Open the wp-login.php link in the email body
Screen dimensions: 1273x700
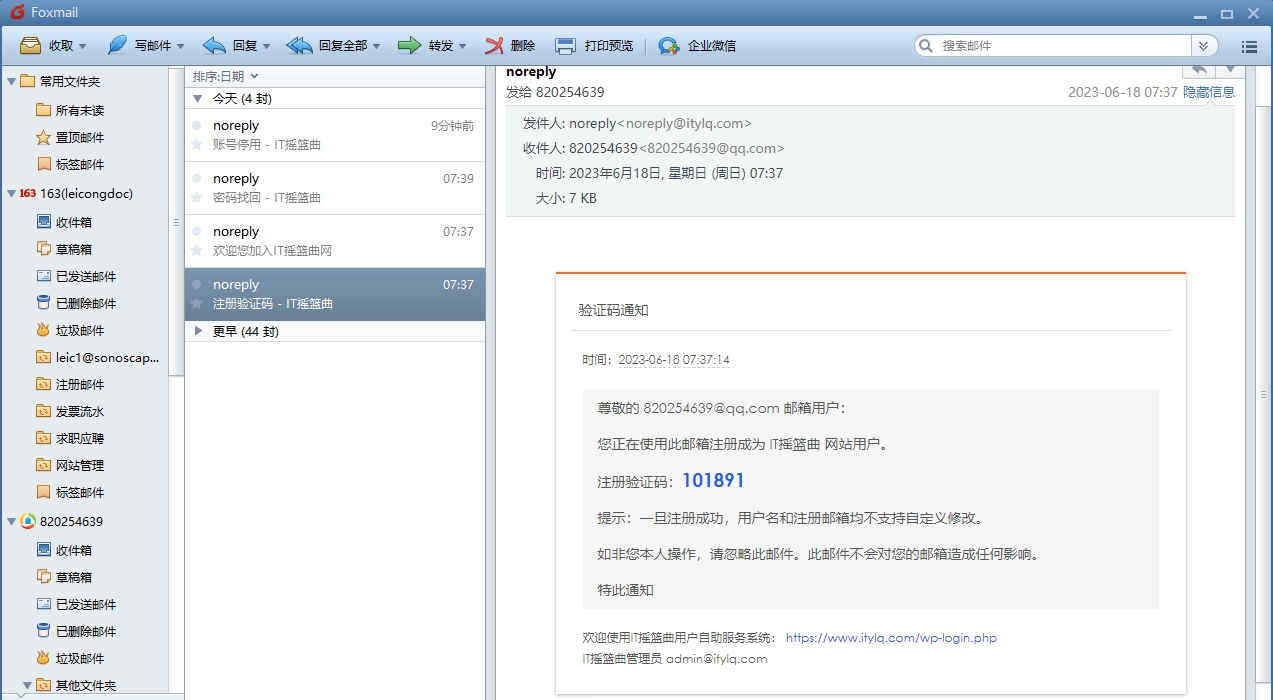coord(891,637)
